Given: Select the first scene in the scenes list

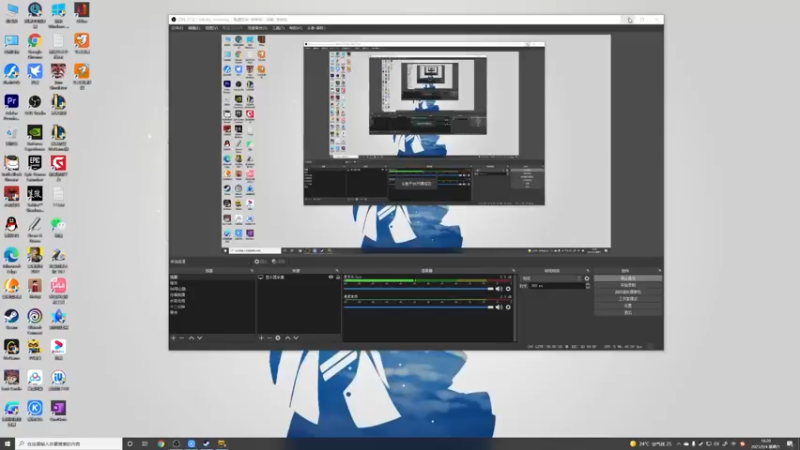Looking at the screenshot, I should pyautogui.click(x=212, y=277).
